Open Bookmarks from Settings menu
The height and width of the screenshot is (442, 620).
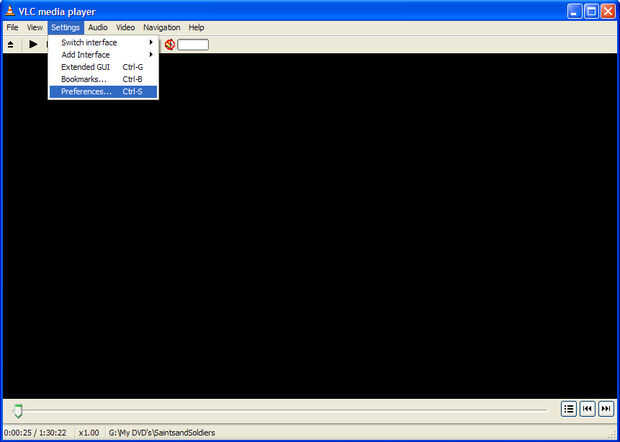(x=103, y=79)
